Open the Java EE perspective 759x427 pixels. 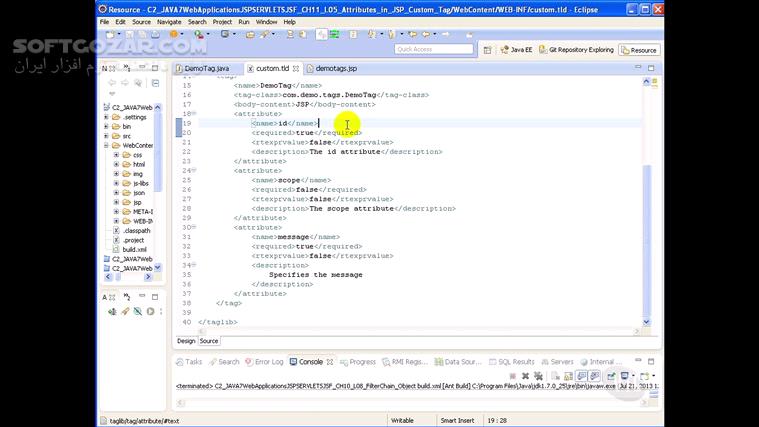click(516, 50)
